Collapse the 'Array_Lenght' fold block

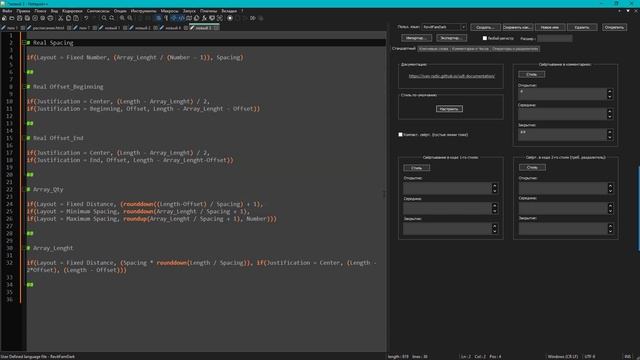pyautogui.click(x=24, y=248)
